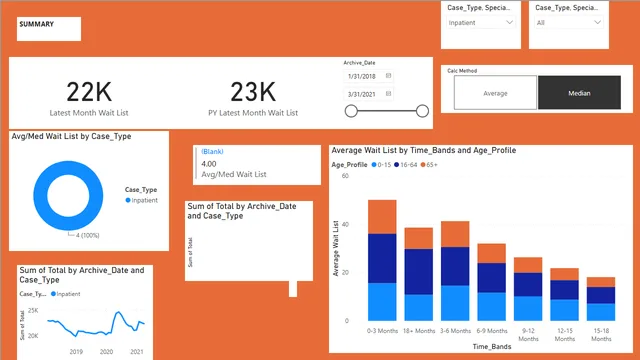The width and height of the screenshot is (640, 360).
Task: Click the 4.00 Avg/Med Wait List value
Action: click(x=209, y=164)
